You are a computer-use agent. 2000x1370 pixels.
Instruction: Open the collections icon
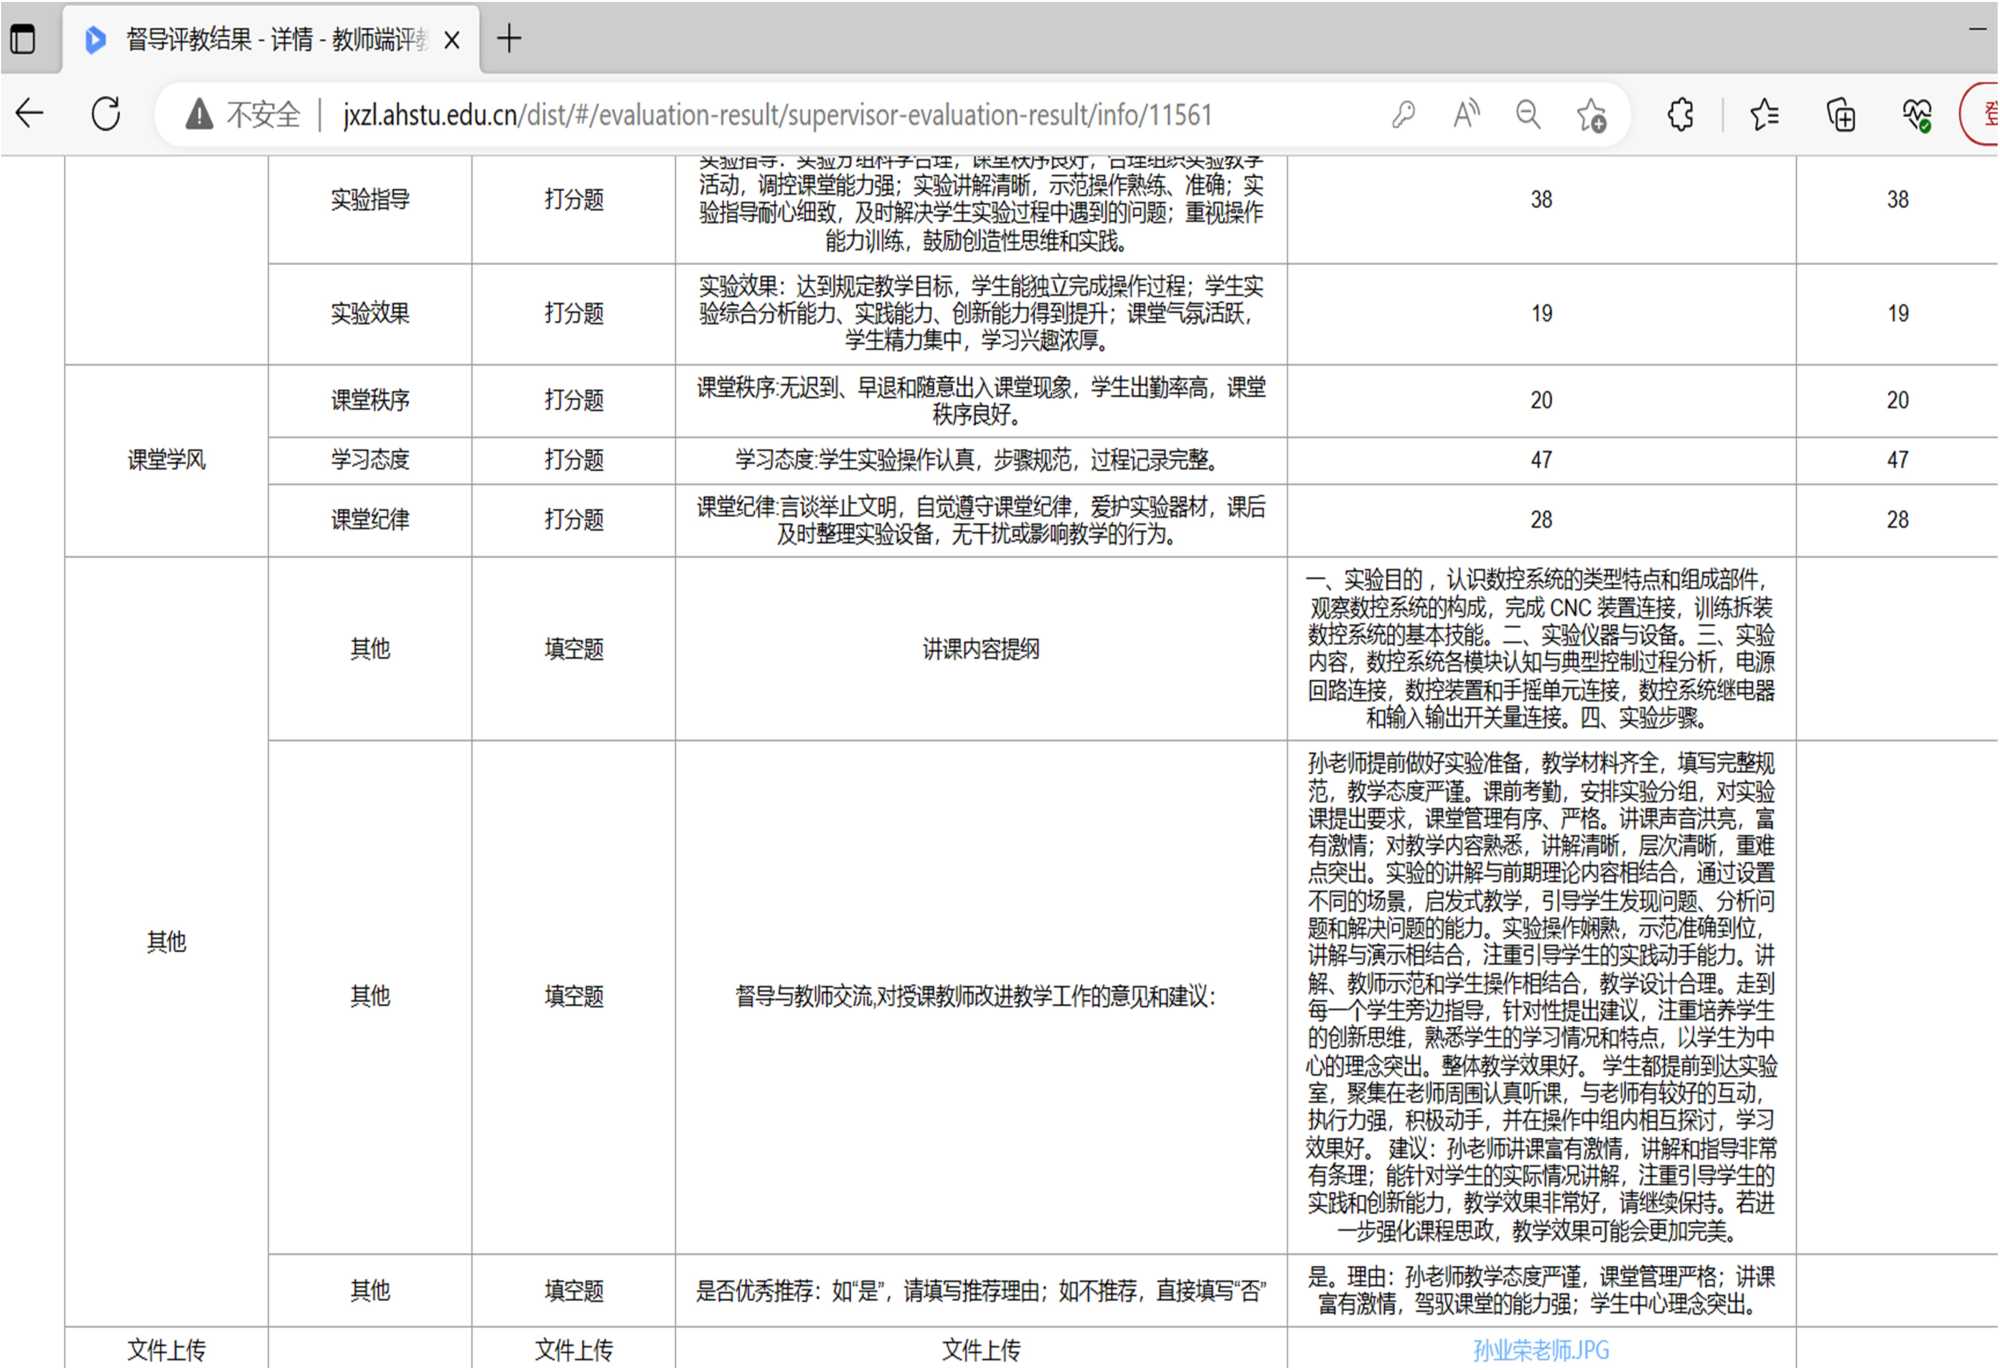[x=1841, y=115]
